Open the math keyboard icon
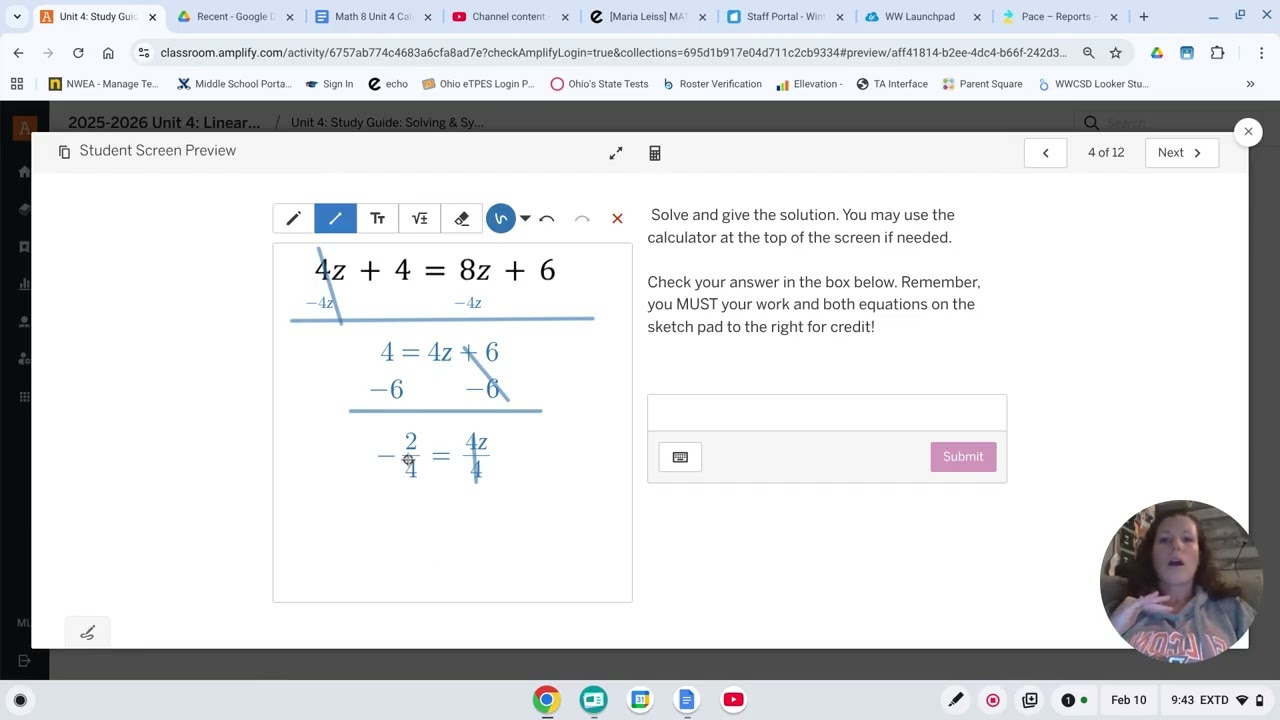The image size is (1280, 720). 680,457
